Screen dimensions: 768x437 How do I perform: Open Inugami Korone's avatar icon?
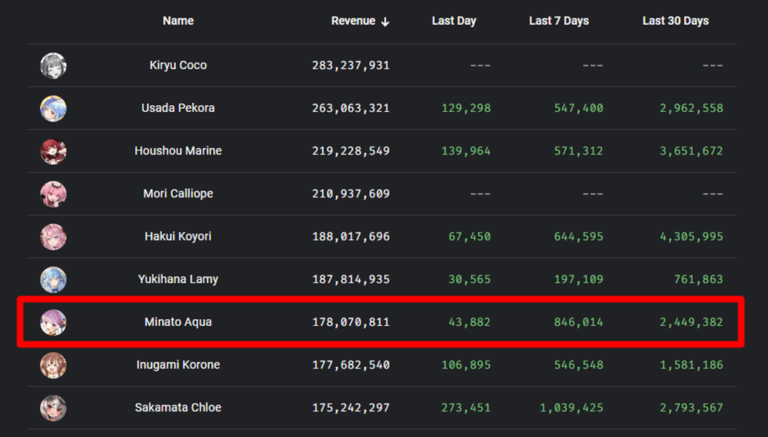[53, 365]
